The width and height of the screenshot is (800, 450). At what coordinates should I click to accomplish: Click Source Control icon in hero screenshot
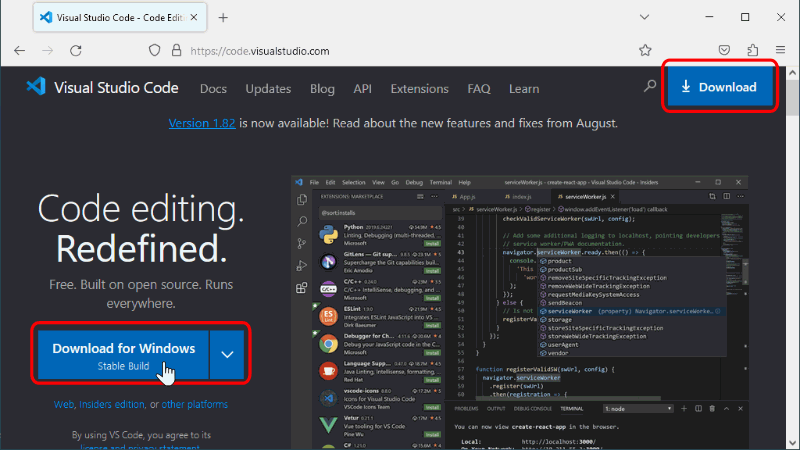tap(302, 243)
